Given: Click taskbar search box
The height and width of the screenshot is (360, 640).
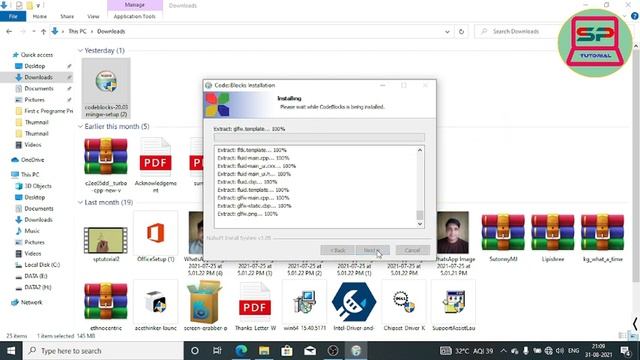Looking at the screenshot, I should click(x=104, y=351).
